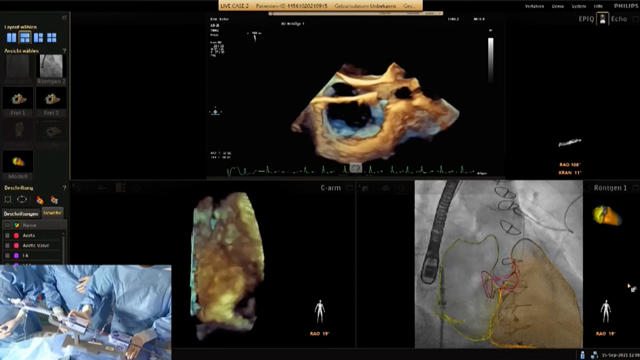Screen dimensions: 640x360
Task: Switch to the Beschriftungen tab
Action: tap(21, 213)
